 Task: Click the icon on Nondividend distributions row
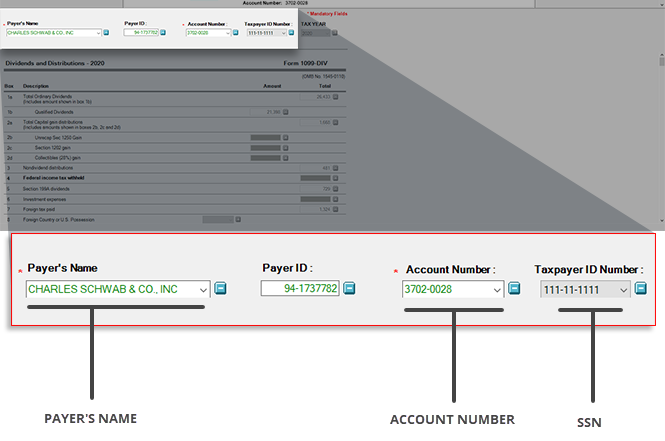[x=335, y=168]
